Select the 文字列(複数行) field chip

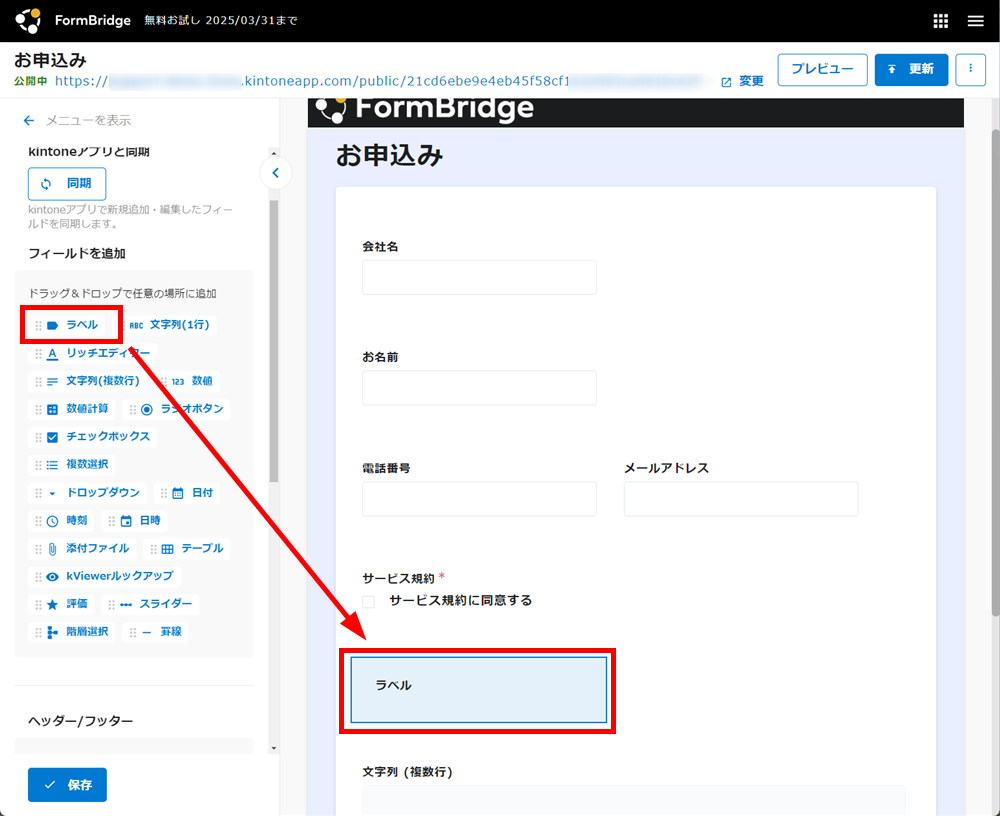tap(87, 381)
